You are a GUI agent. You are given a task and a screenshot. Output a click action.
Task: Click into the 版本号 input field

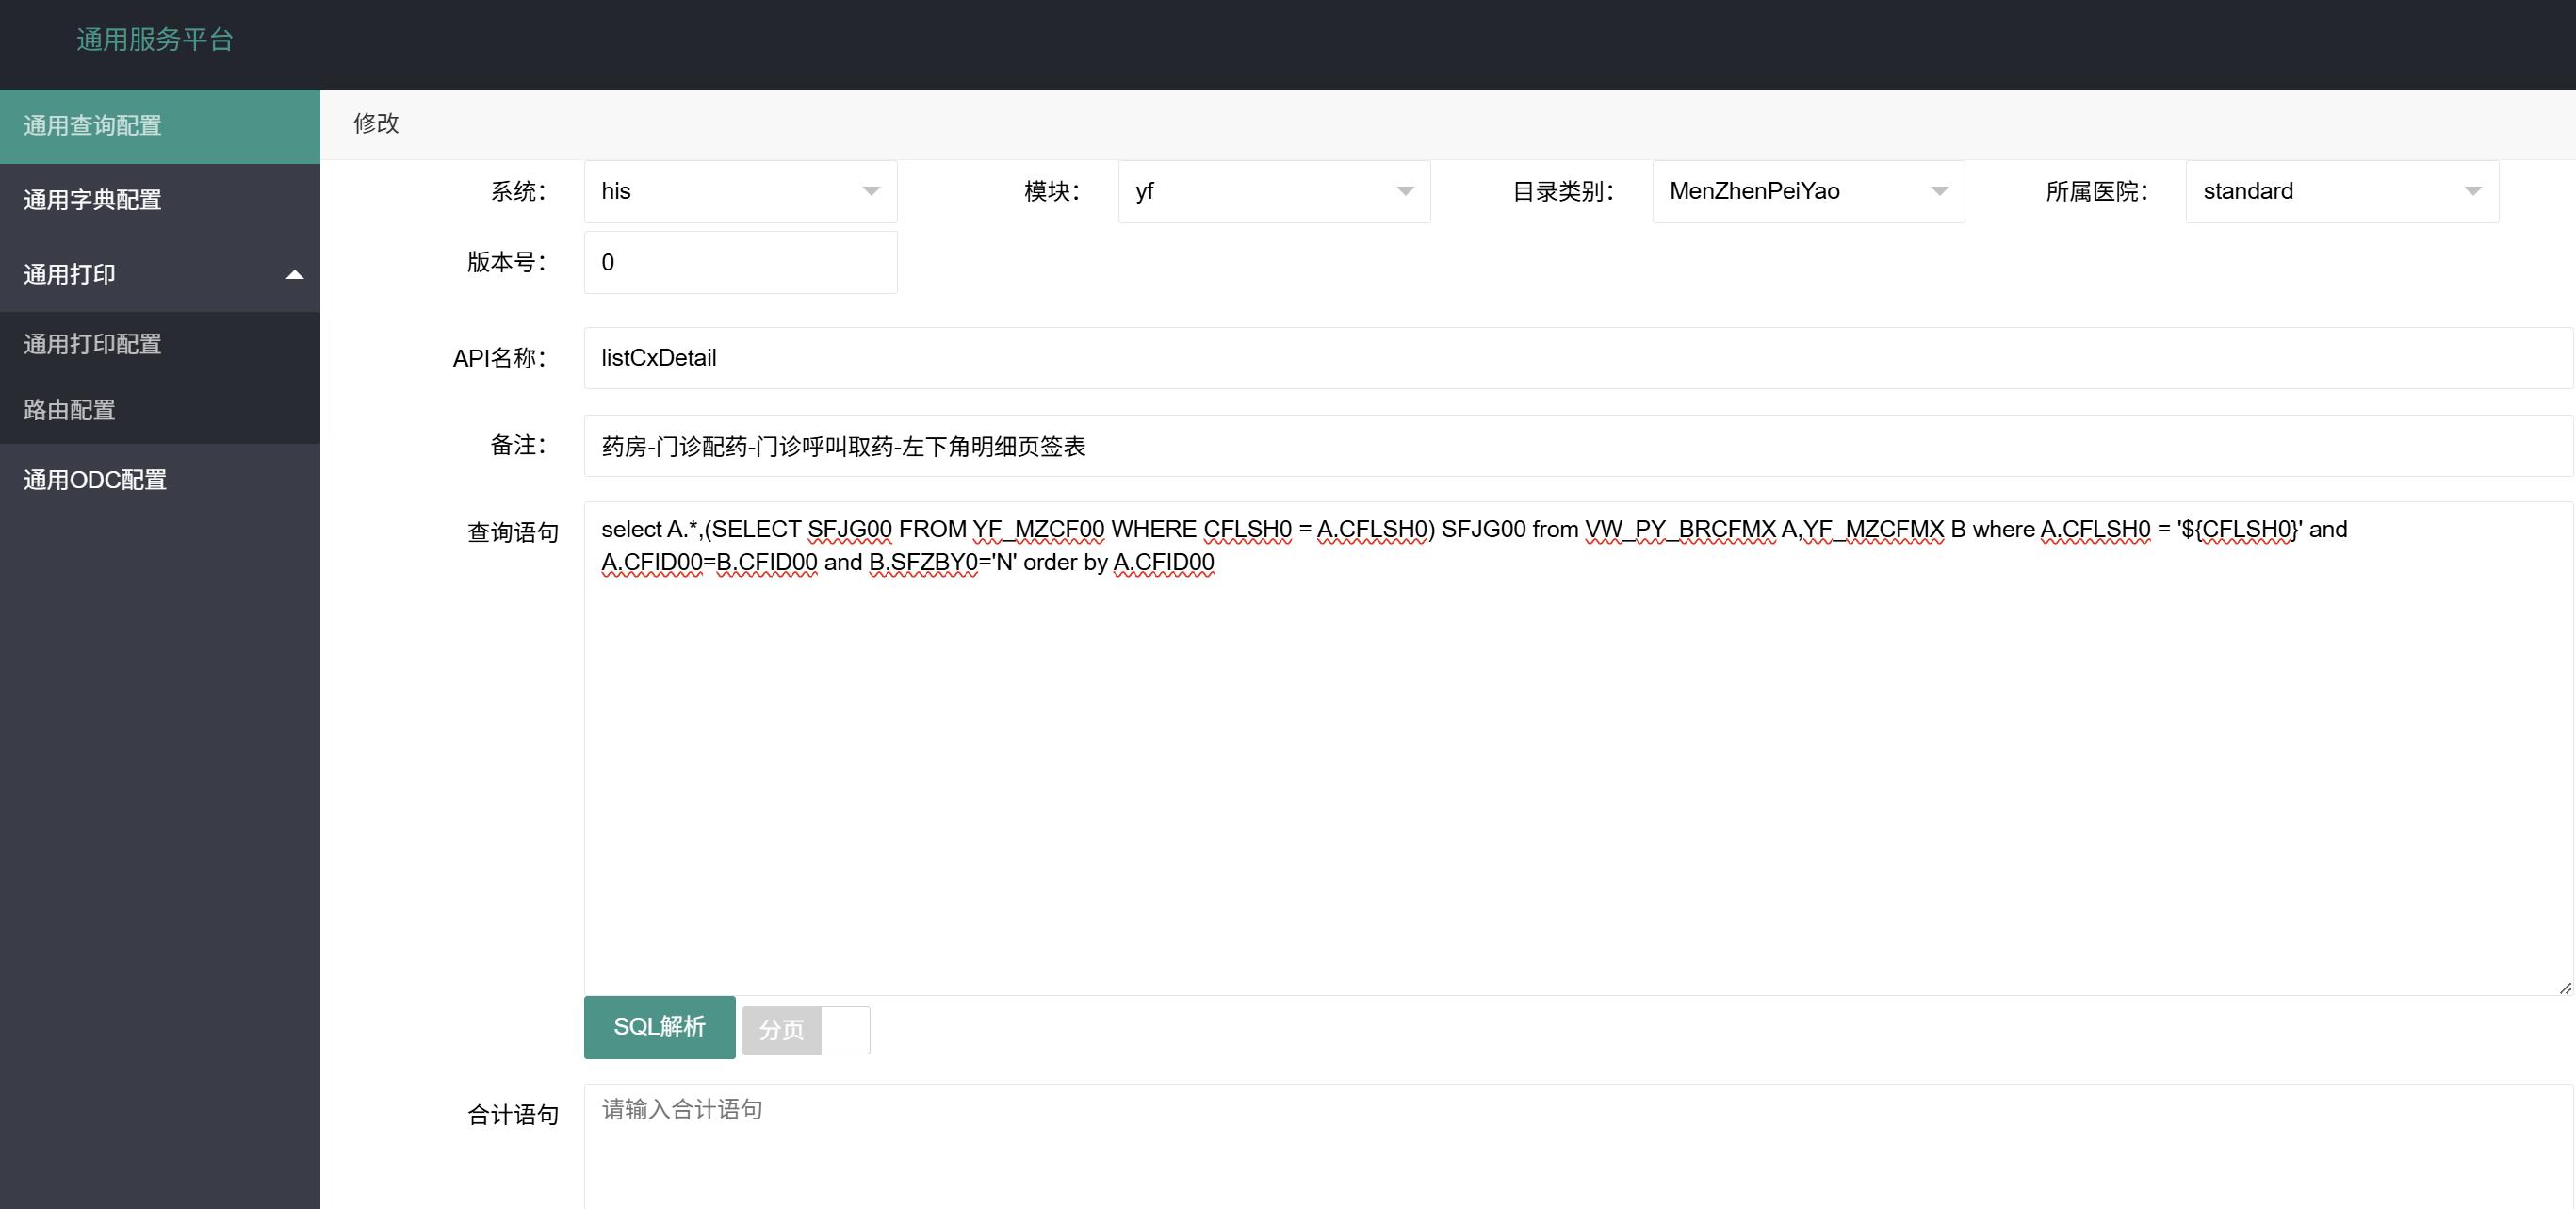(x=740, y=263)
